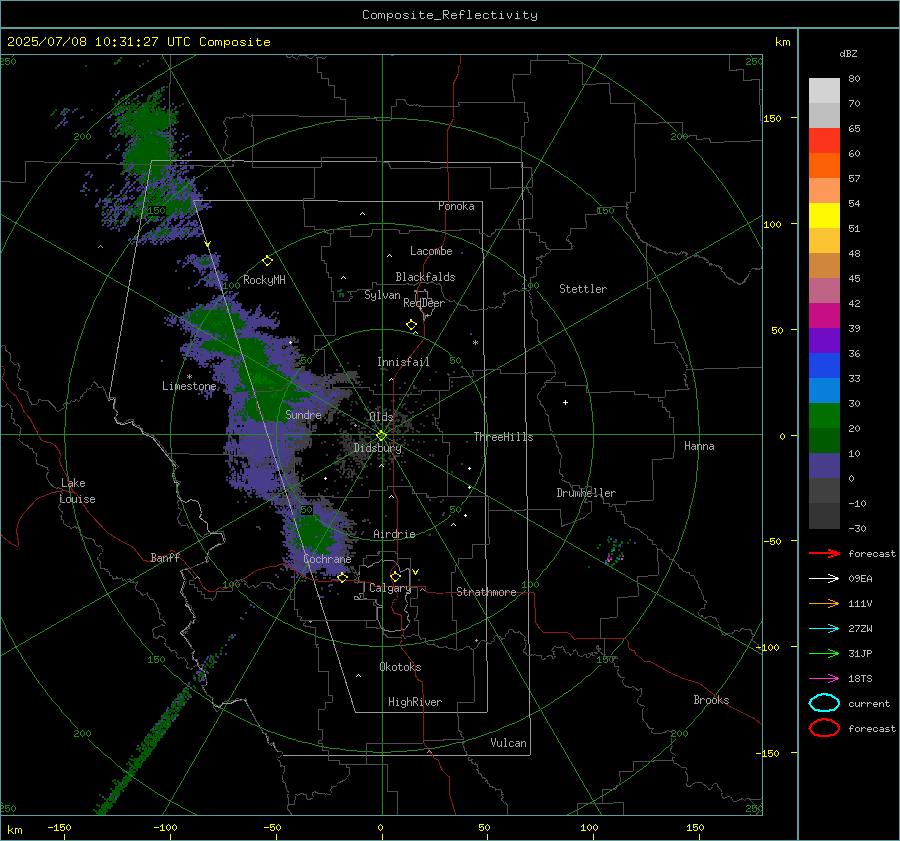Select the slate purple 0–10 dBZ swatch
This screenshot has height=841, width=900.
tap(824, 466)
